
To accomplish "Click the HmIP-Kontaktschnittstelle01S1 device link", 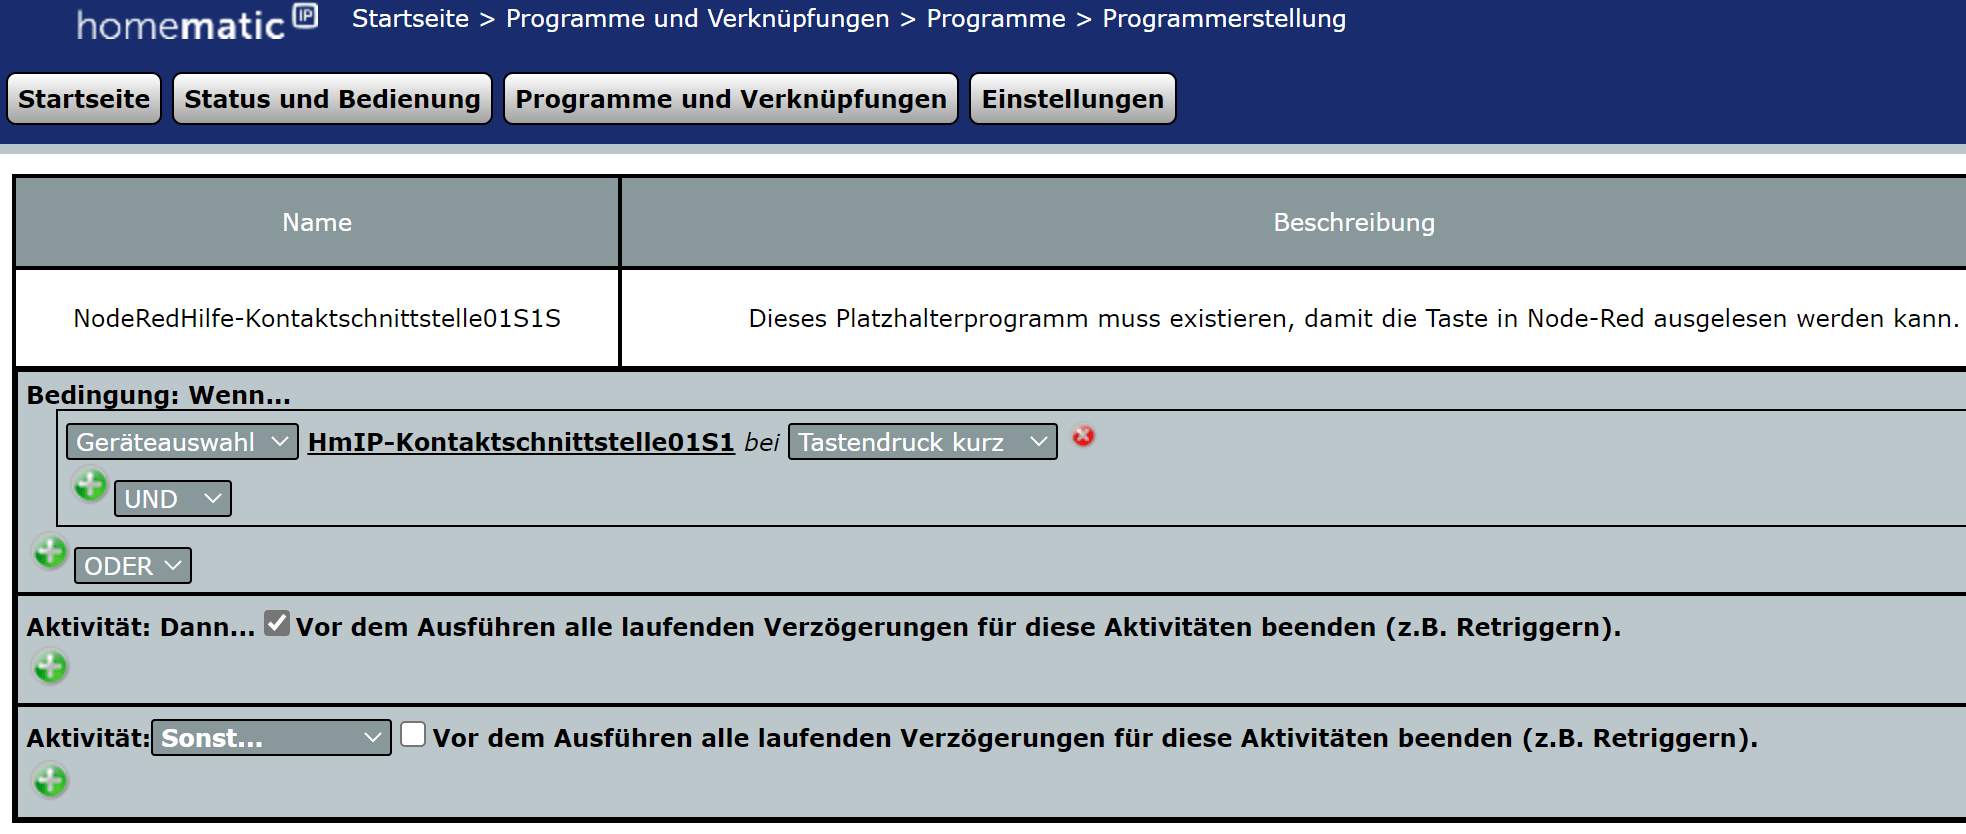I will (x=521, y=442).
